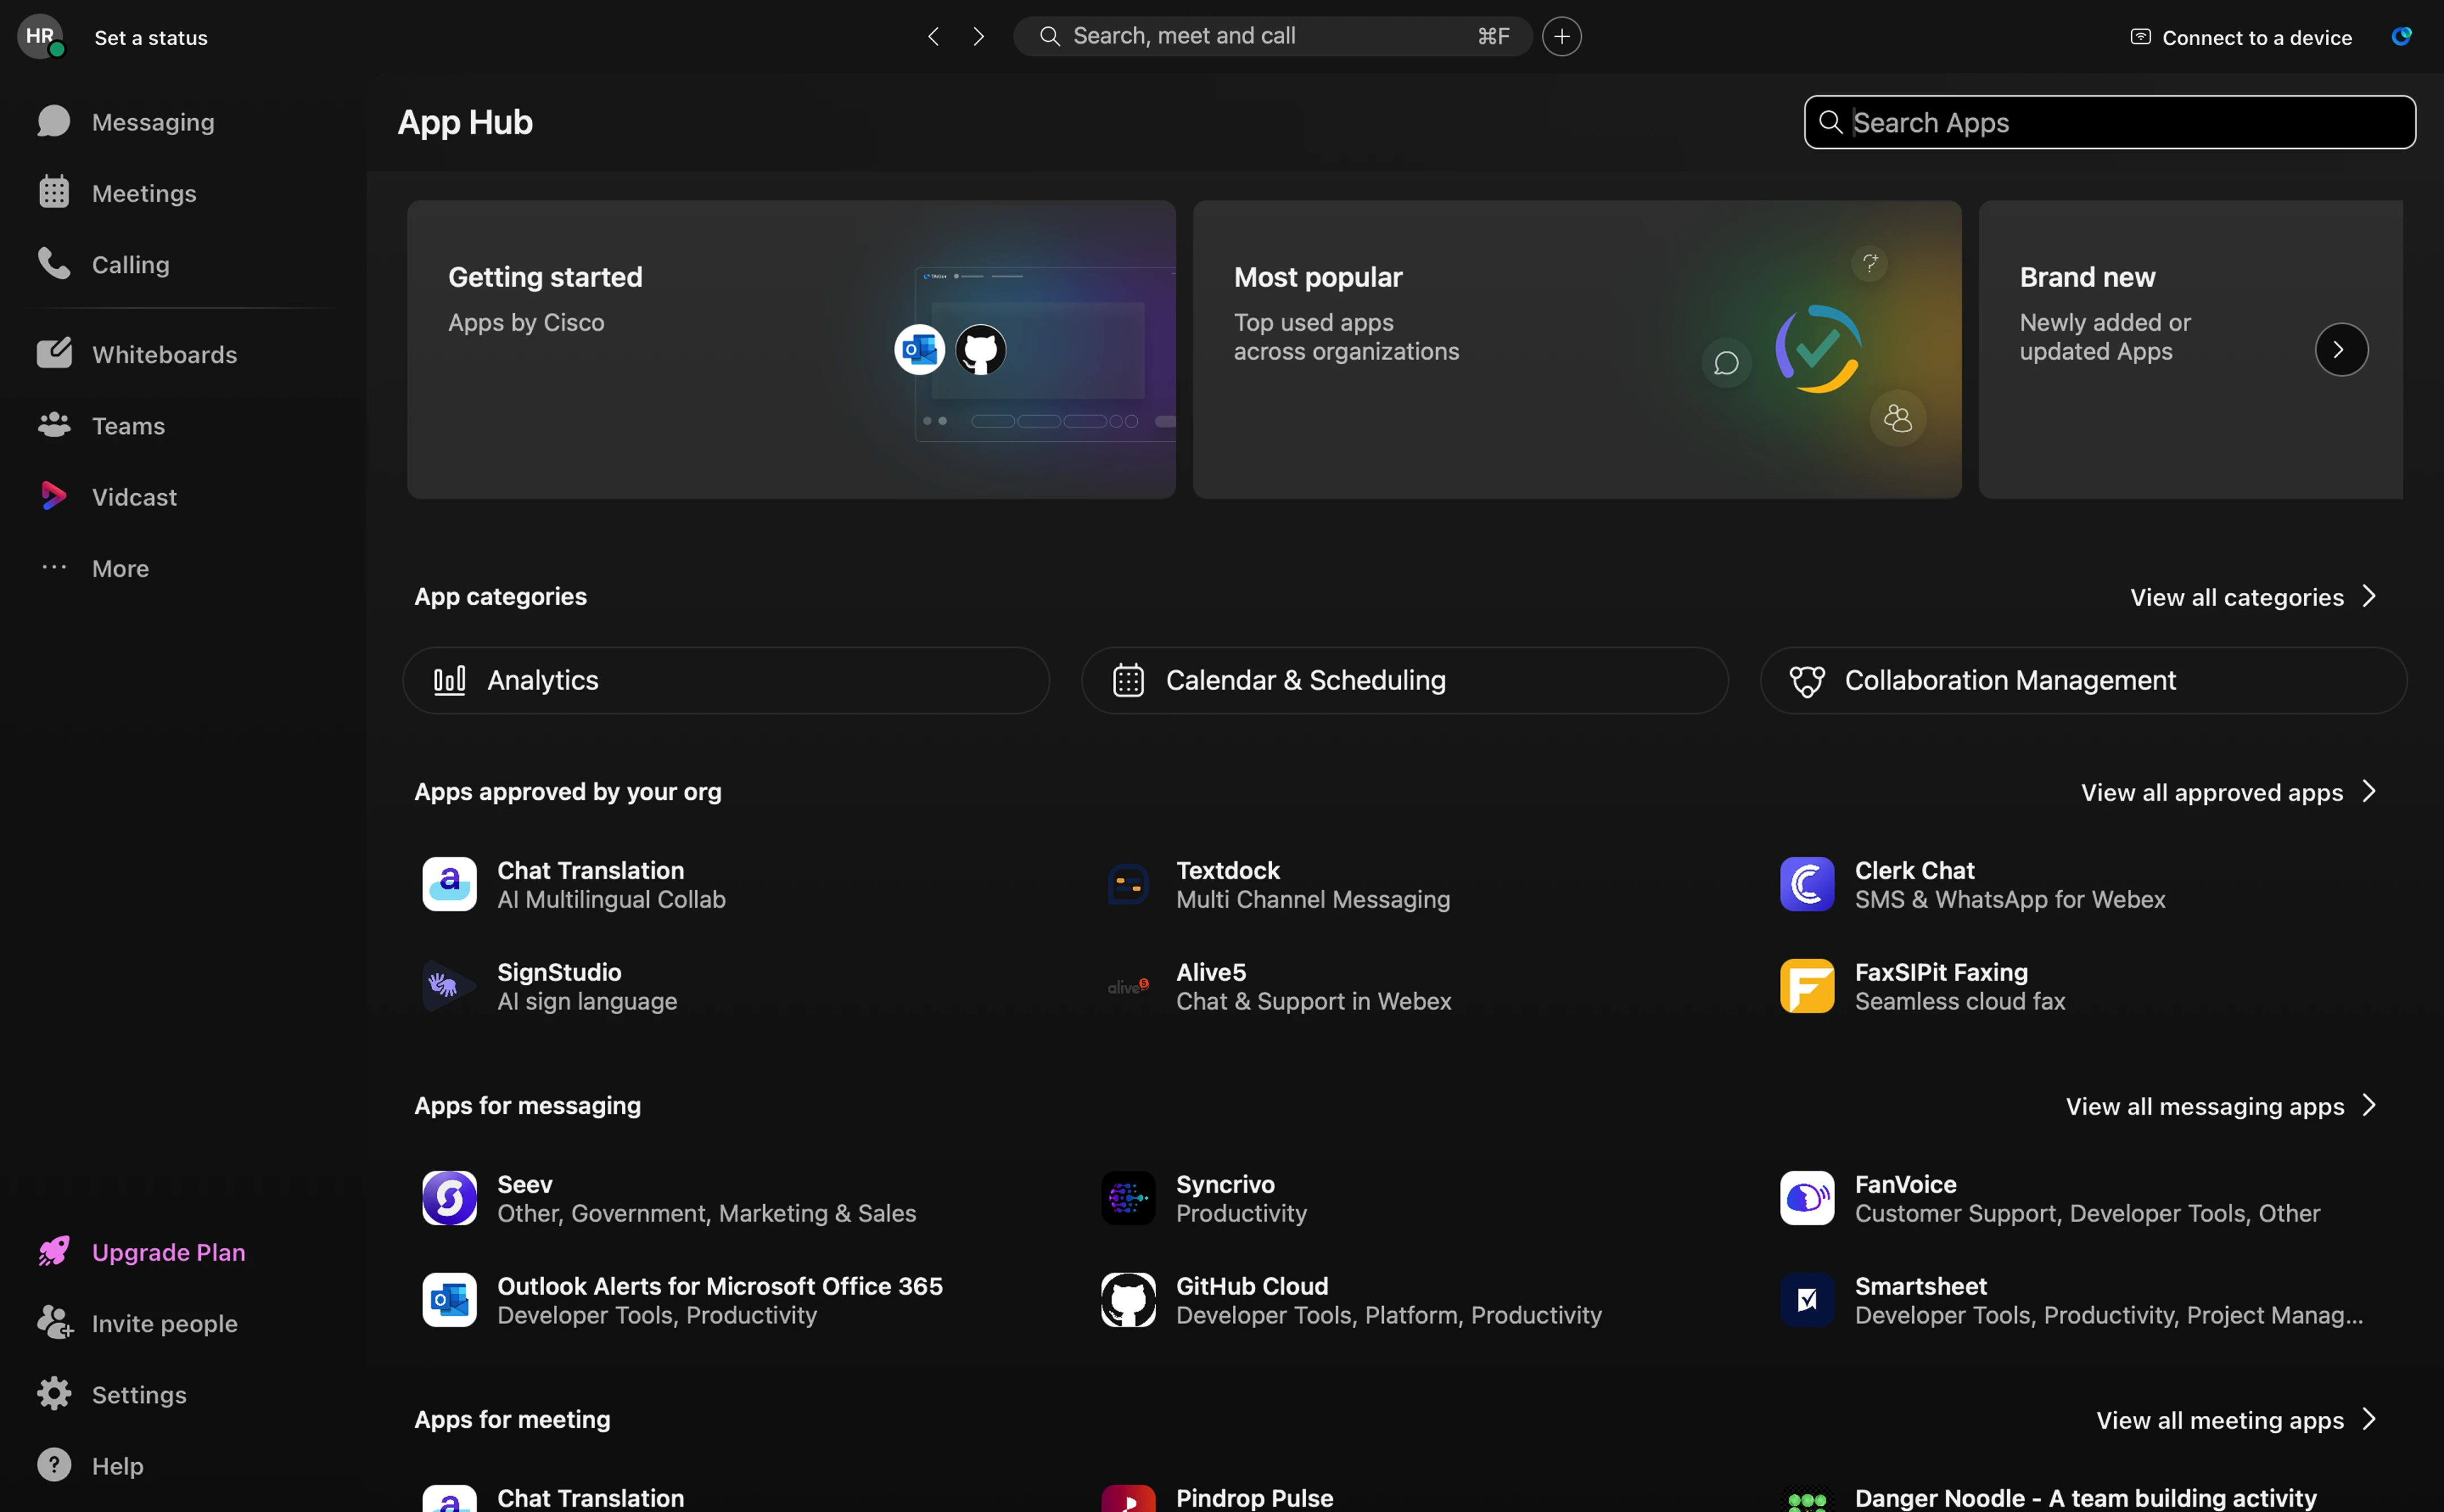Click the Syncrivo app name

1225,1184
